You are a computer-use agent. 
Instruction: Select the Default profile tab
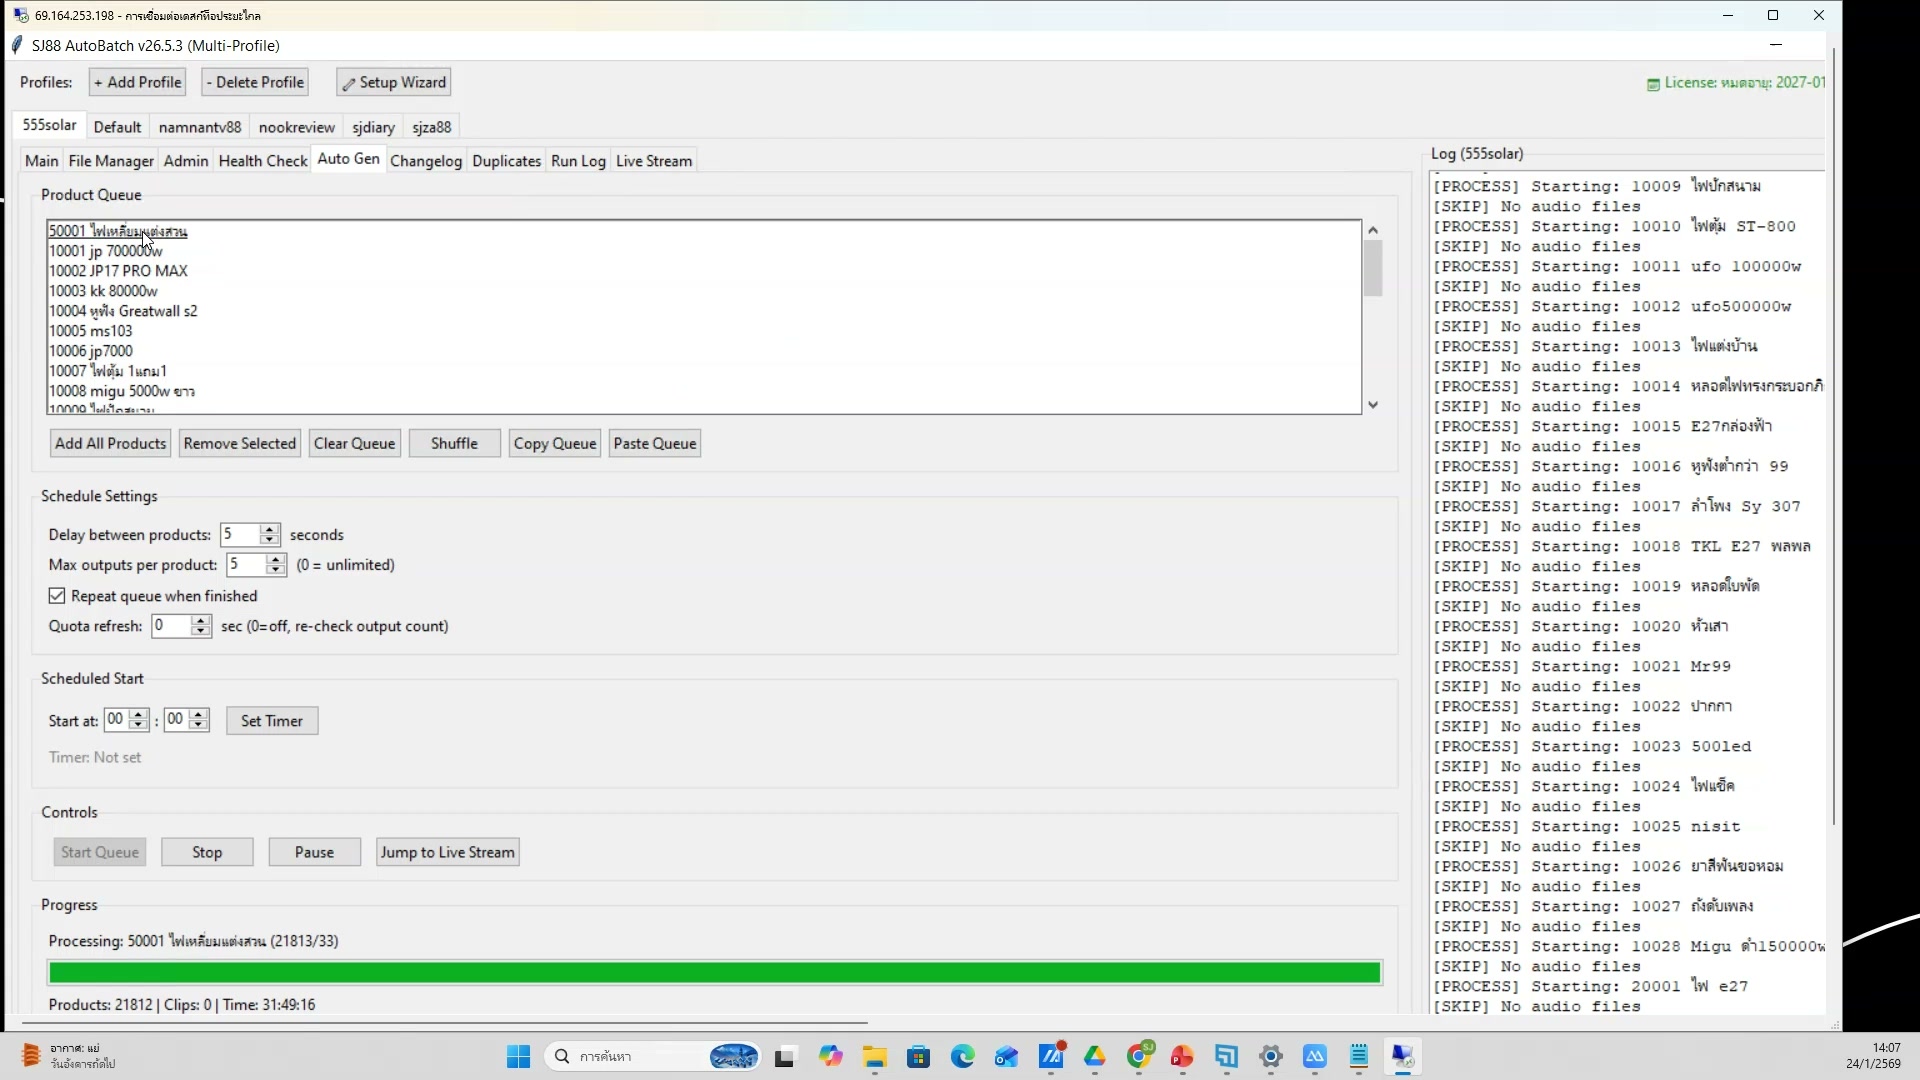tap(117, 127)
